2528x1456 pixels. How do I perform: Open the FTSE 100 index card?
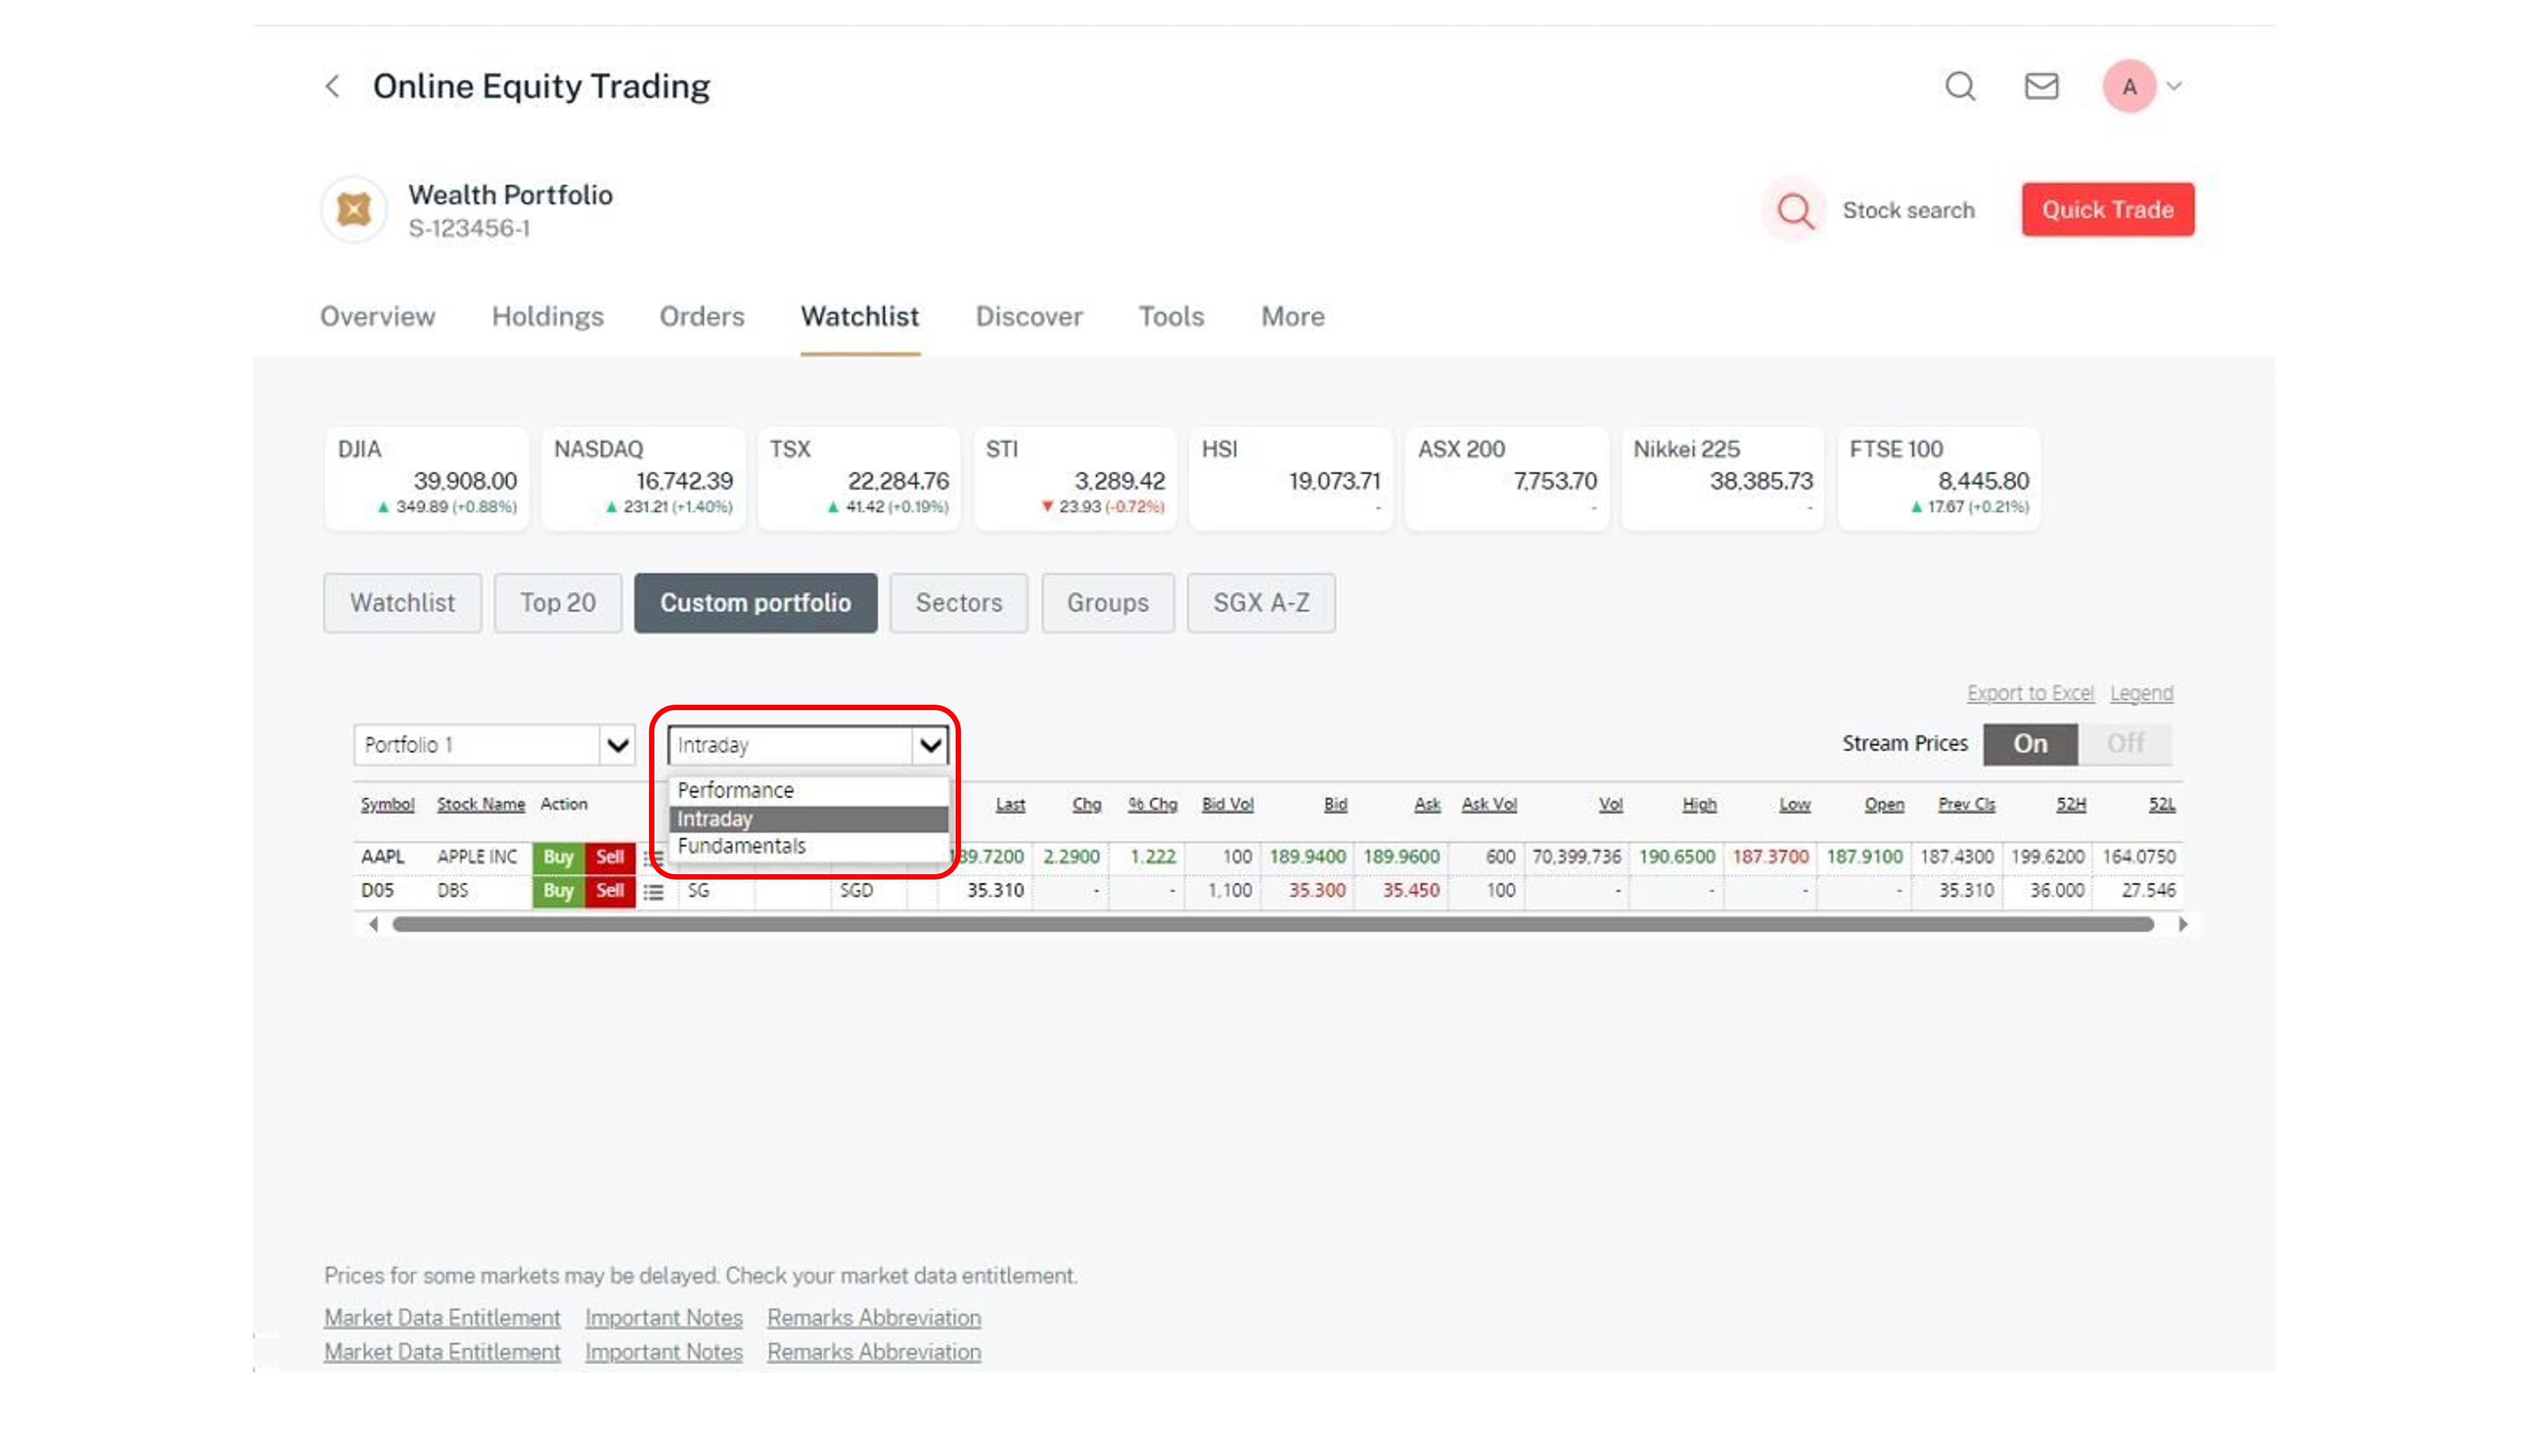tap(1939, 478)
